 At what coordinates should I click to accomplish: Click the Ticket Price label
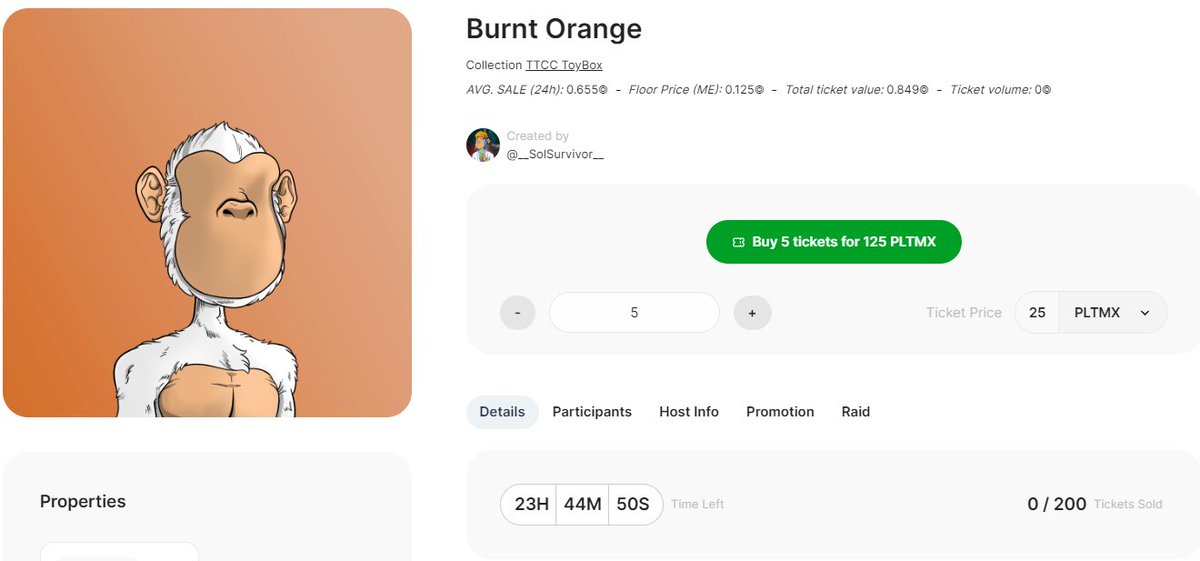coord(964,313)
